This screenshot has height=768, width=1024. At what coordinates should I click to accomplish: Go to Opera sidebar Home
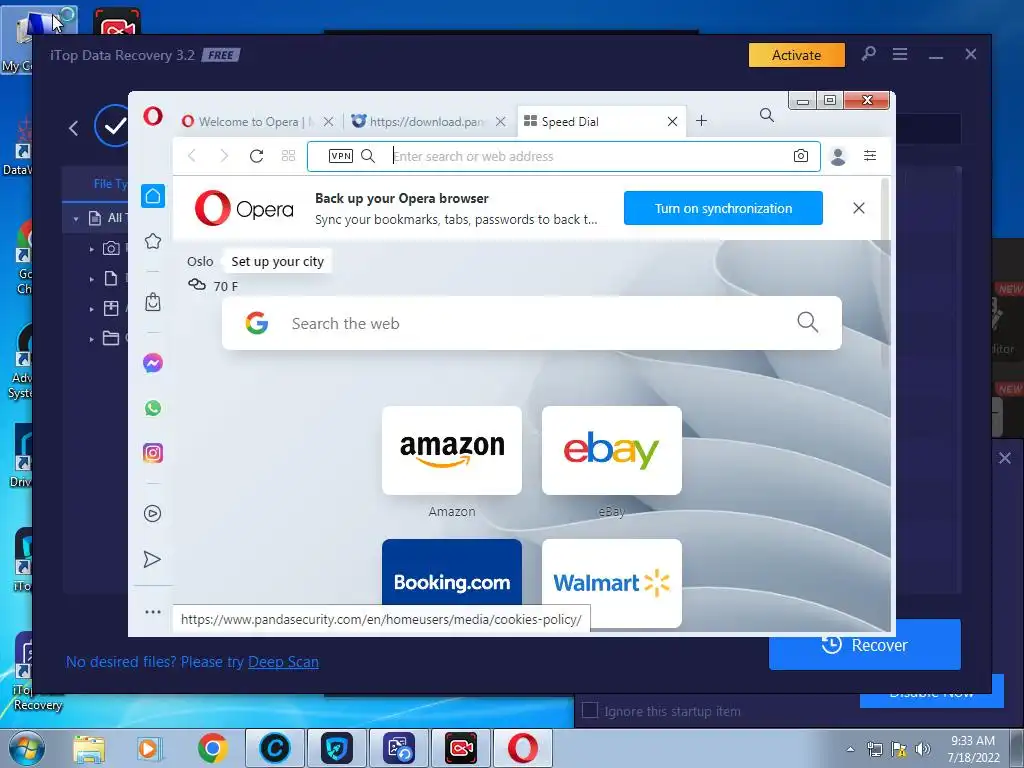click(153, 196)
